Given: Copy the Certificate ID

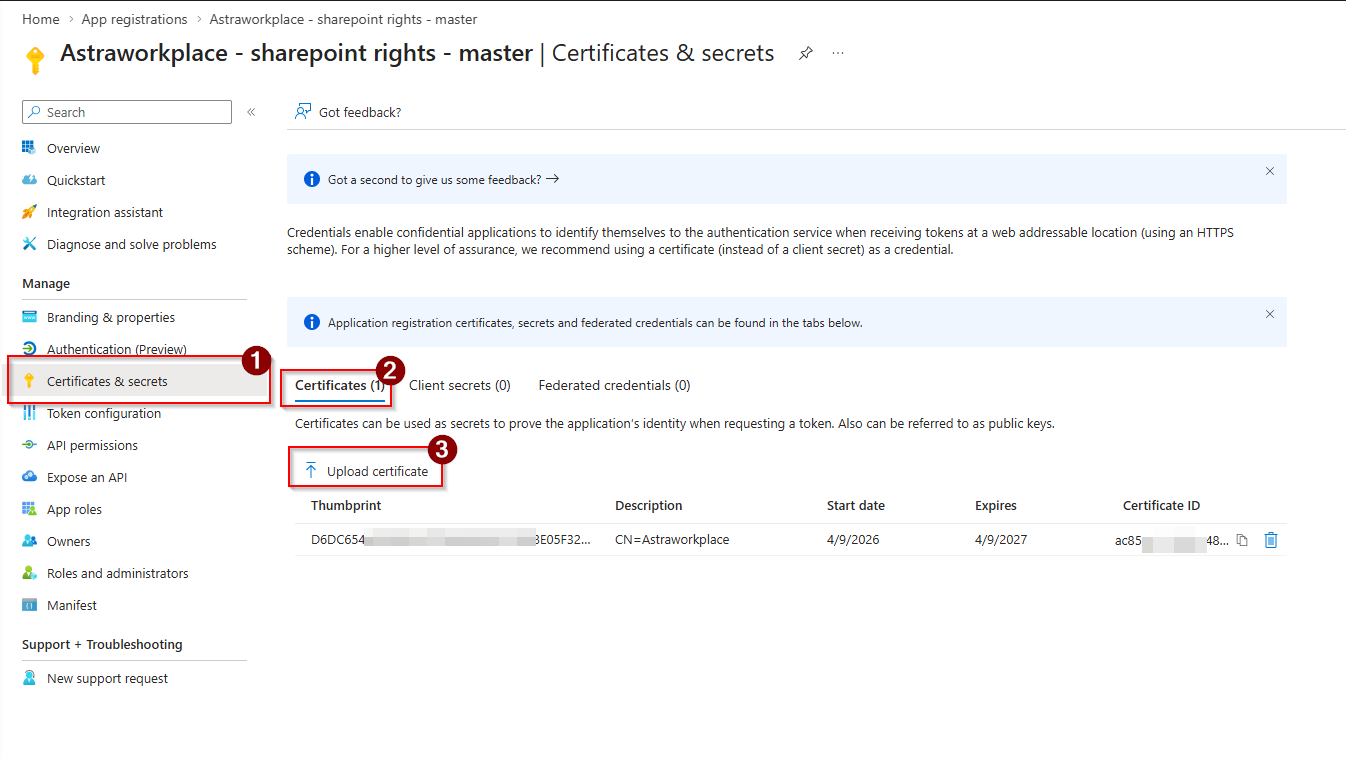Looking at the screenshot, I should pyautogui.click(x=1241, y=539).
